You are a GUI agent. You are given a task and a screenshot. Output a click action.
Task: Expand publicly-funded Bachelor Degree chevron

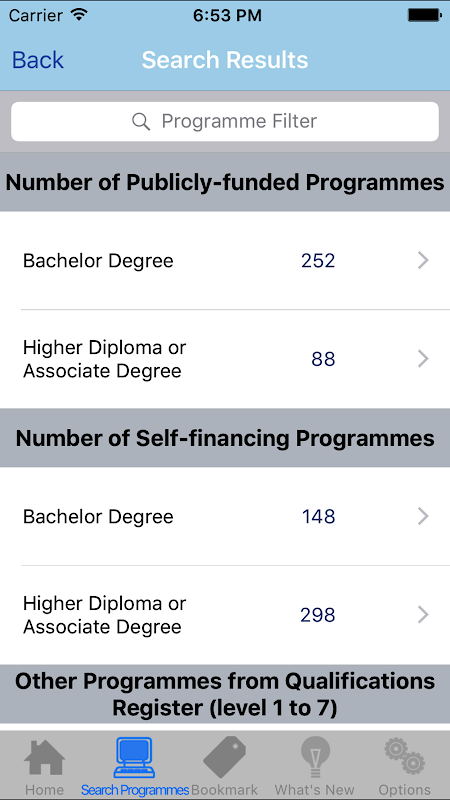[x=423, y=261]
